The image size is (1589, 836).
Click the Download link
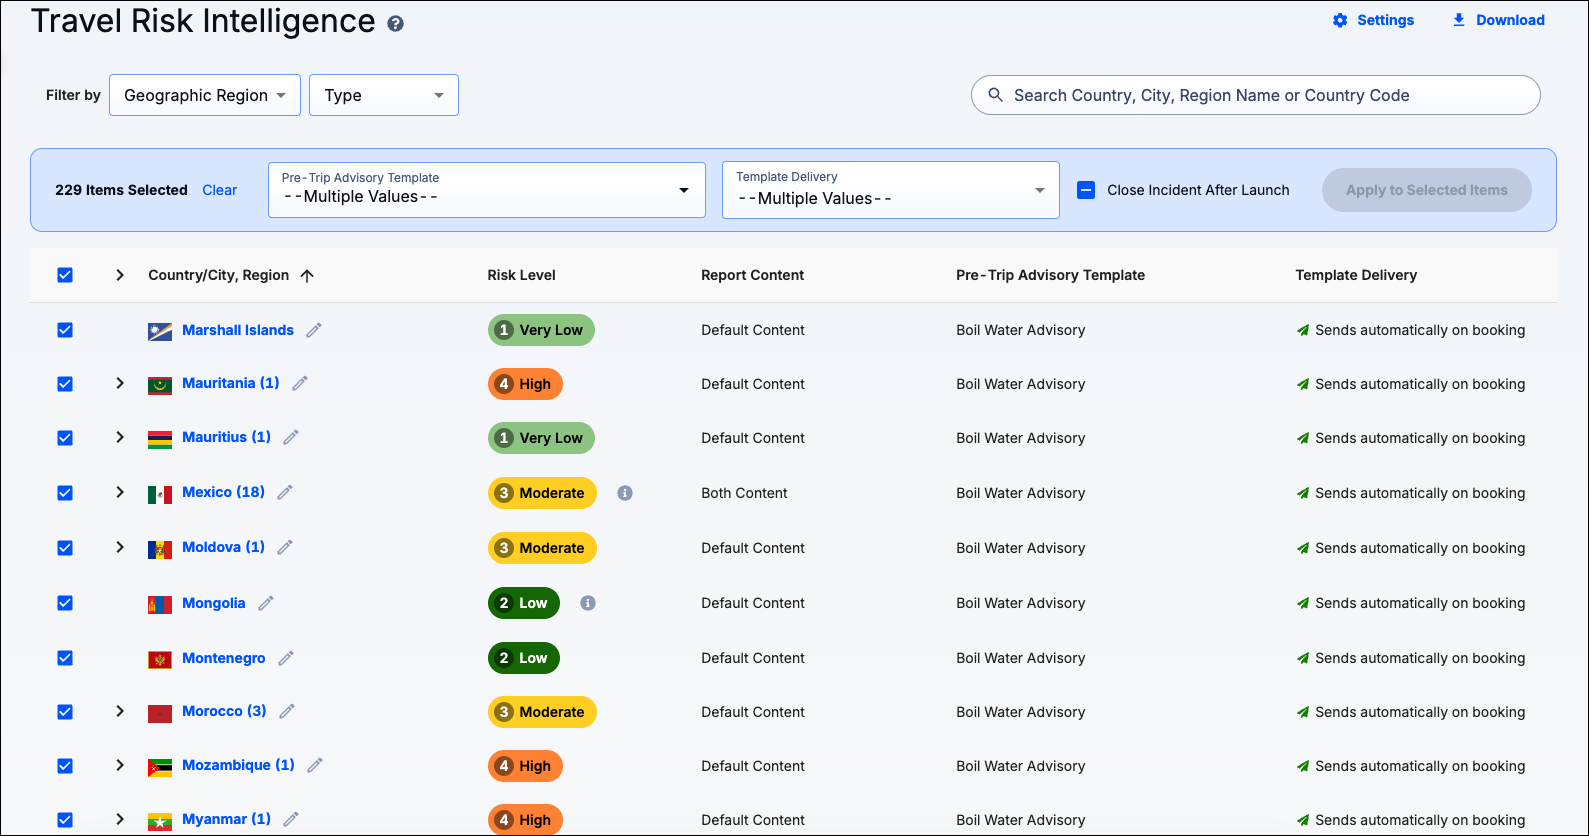(1498, 20)
